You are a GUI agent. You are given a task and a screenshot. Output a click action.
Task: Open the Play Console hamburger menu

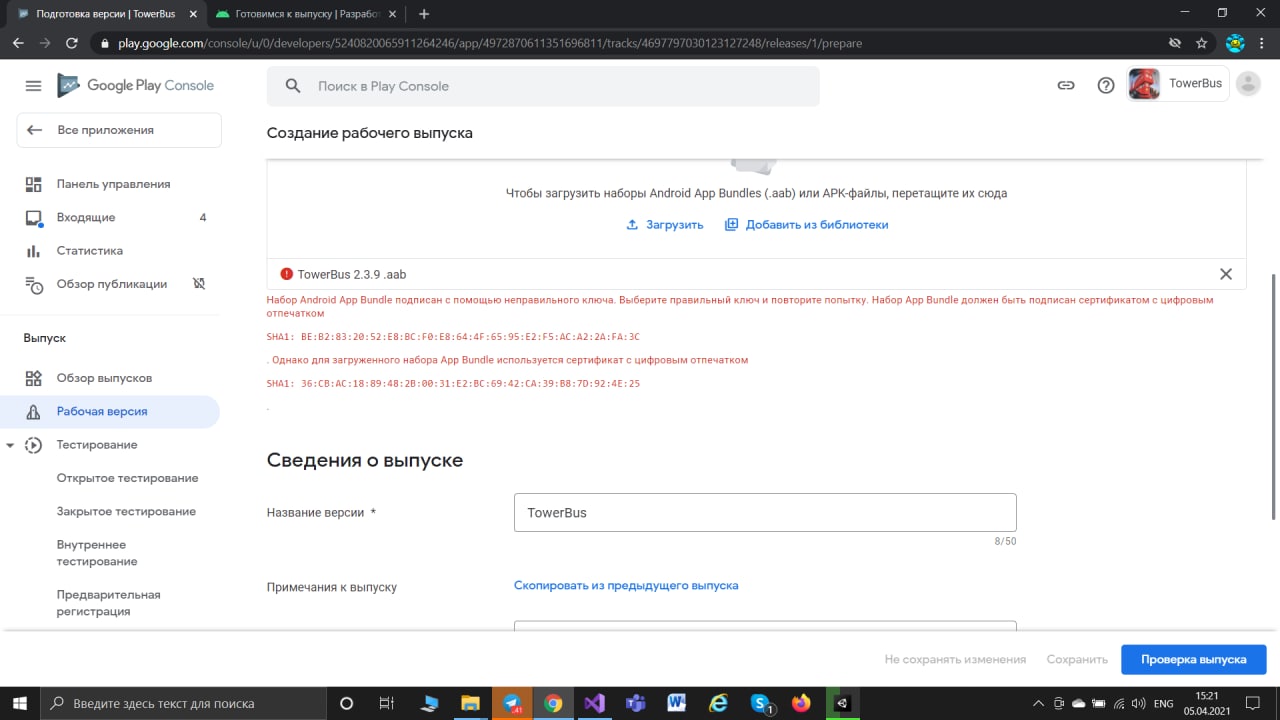pyautogui.click(x=33, y=86)
